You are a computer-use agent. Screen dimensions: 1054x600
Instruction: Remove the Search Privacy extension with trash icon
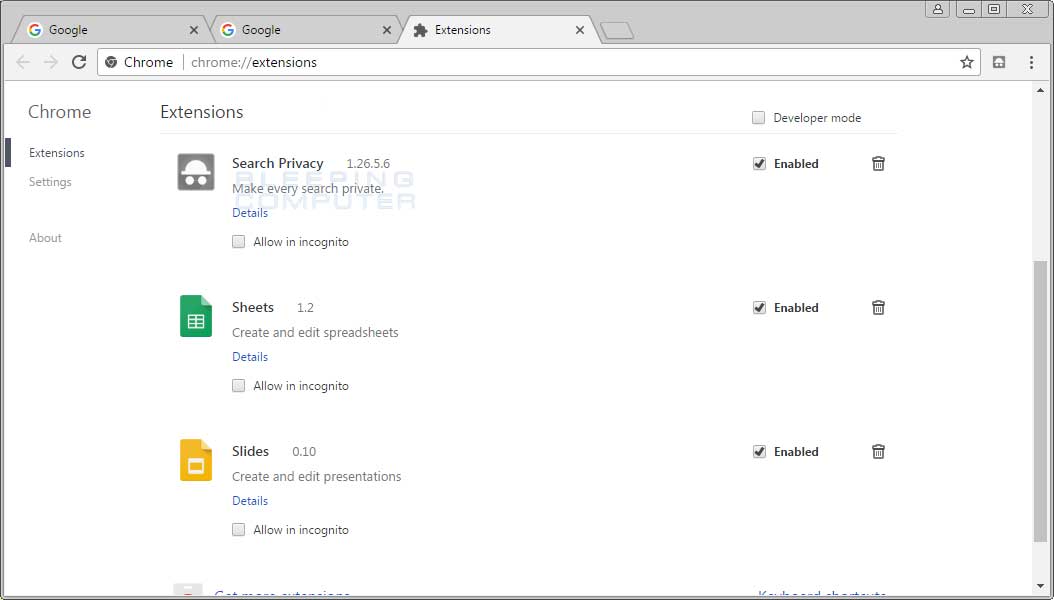pos(878,163)
